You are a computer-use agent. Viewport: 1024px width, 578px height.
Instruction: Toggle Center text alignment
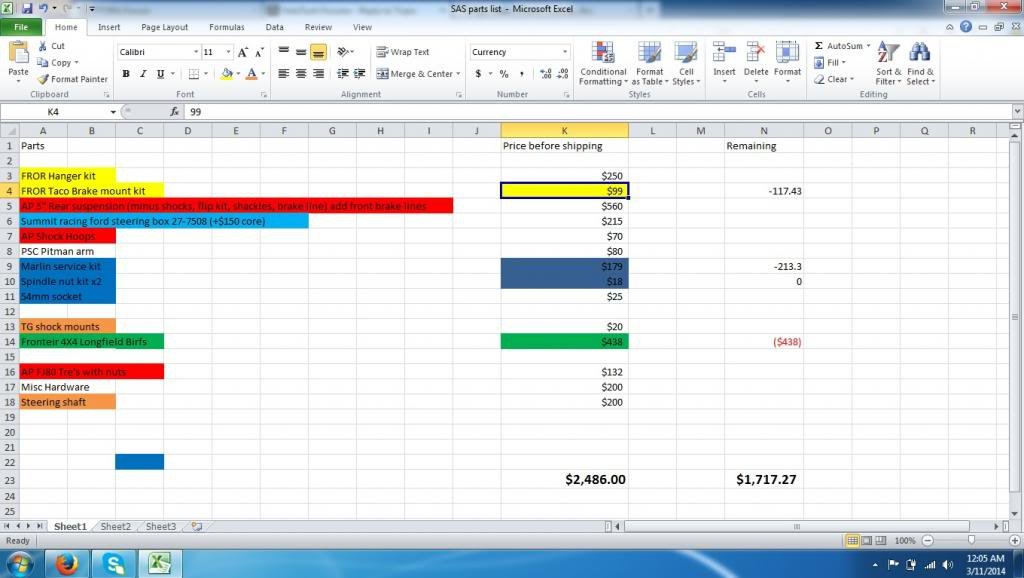[300, 74]
